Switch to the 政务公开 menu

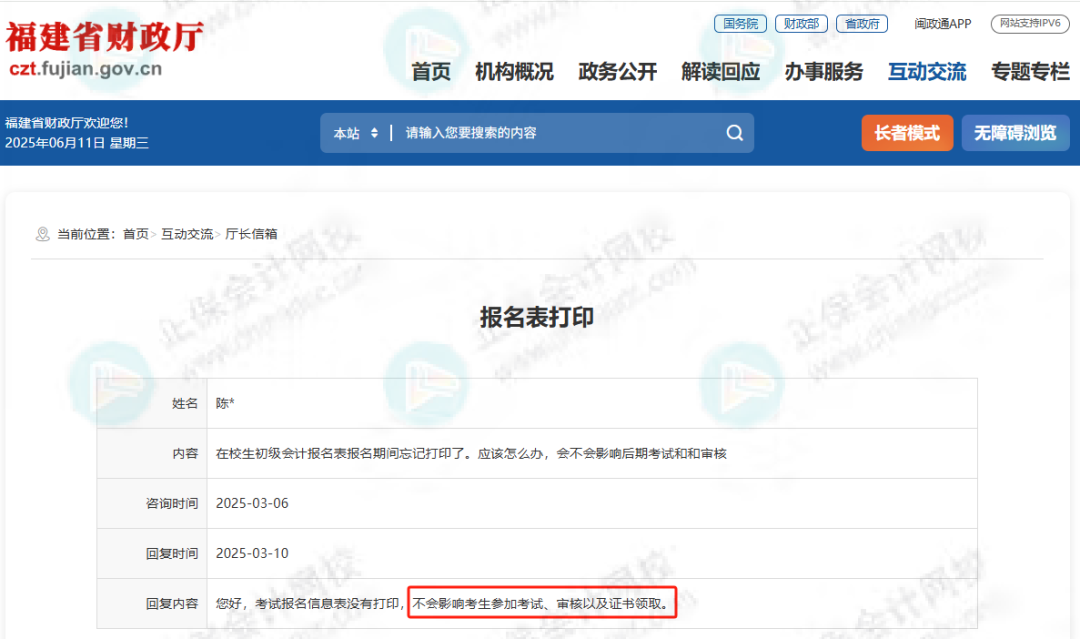pyautogui.click(x=617, y=71)
